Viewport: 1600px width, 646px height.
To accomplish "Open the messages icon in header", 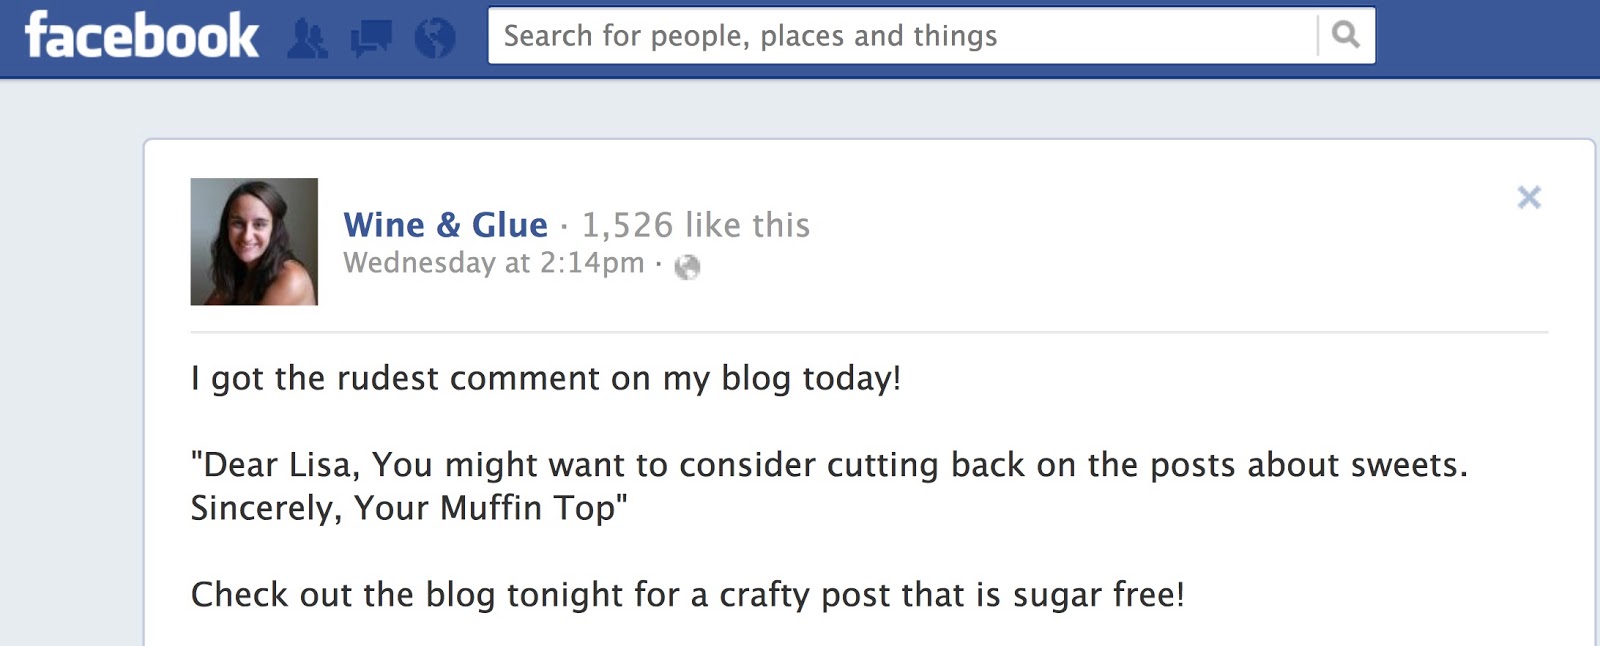I will point(371,39).
